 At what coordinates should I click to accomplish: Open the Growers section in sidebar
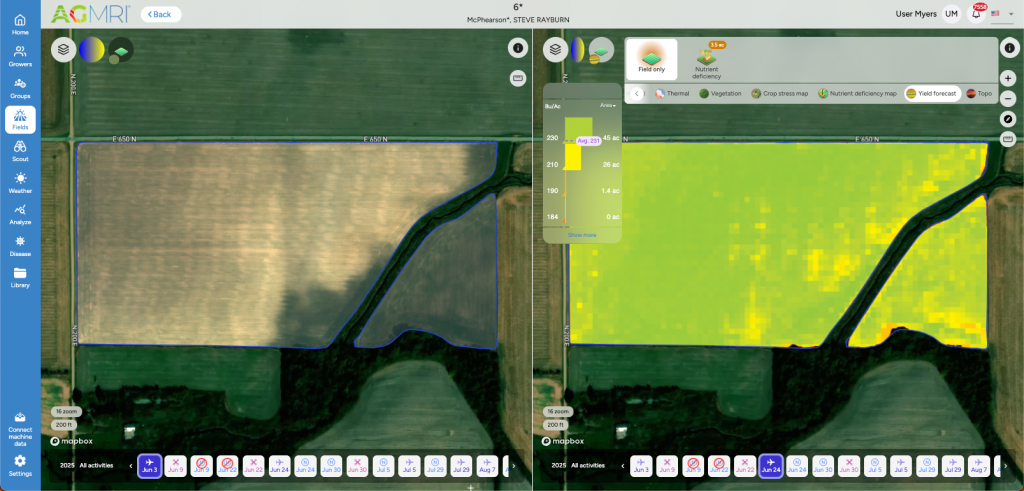coord(20,56)
